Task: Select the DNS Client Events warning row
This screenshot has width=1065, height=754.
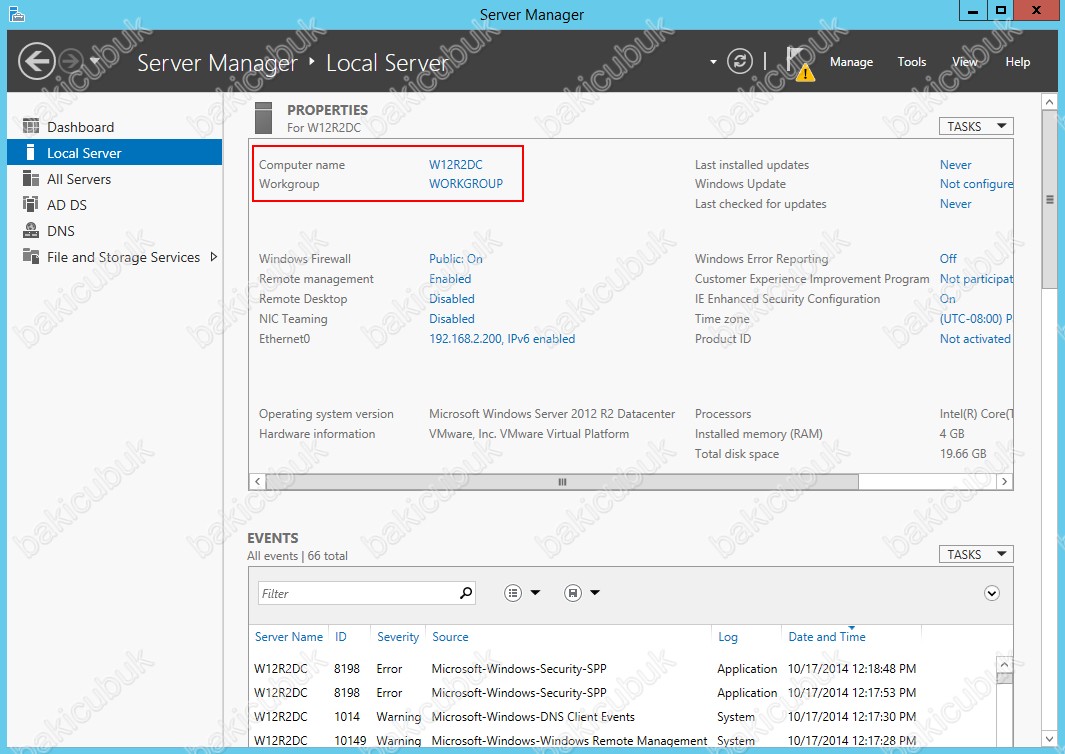Action: click(x=622, y=717)
